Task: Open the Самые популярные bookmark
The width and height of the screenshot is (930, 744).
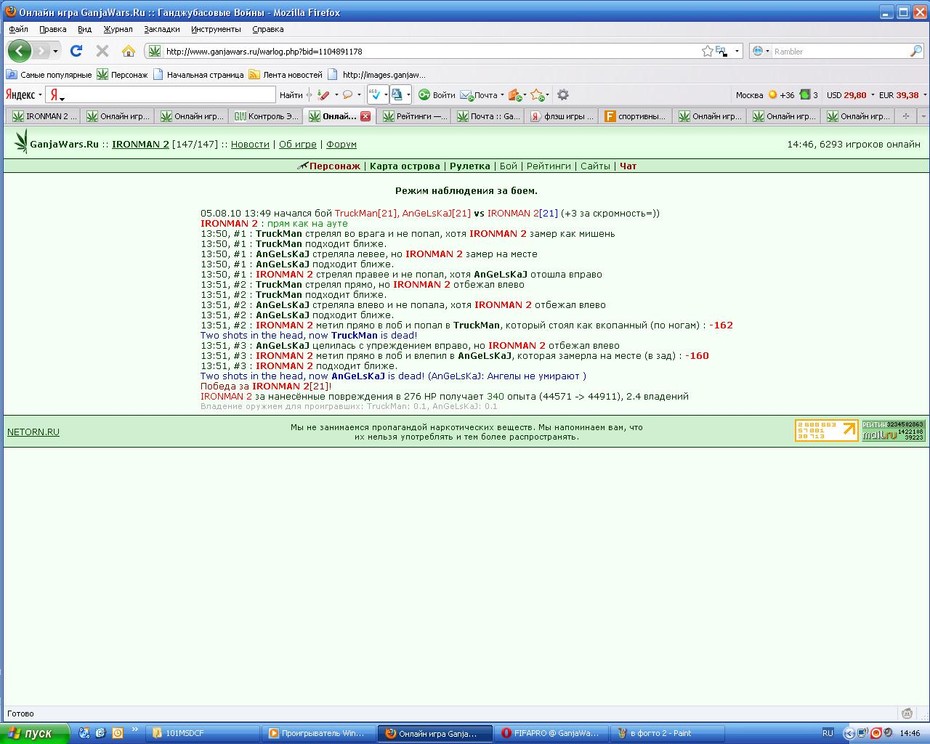Action: click(x=49, y=75)
